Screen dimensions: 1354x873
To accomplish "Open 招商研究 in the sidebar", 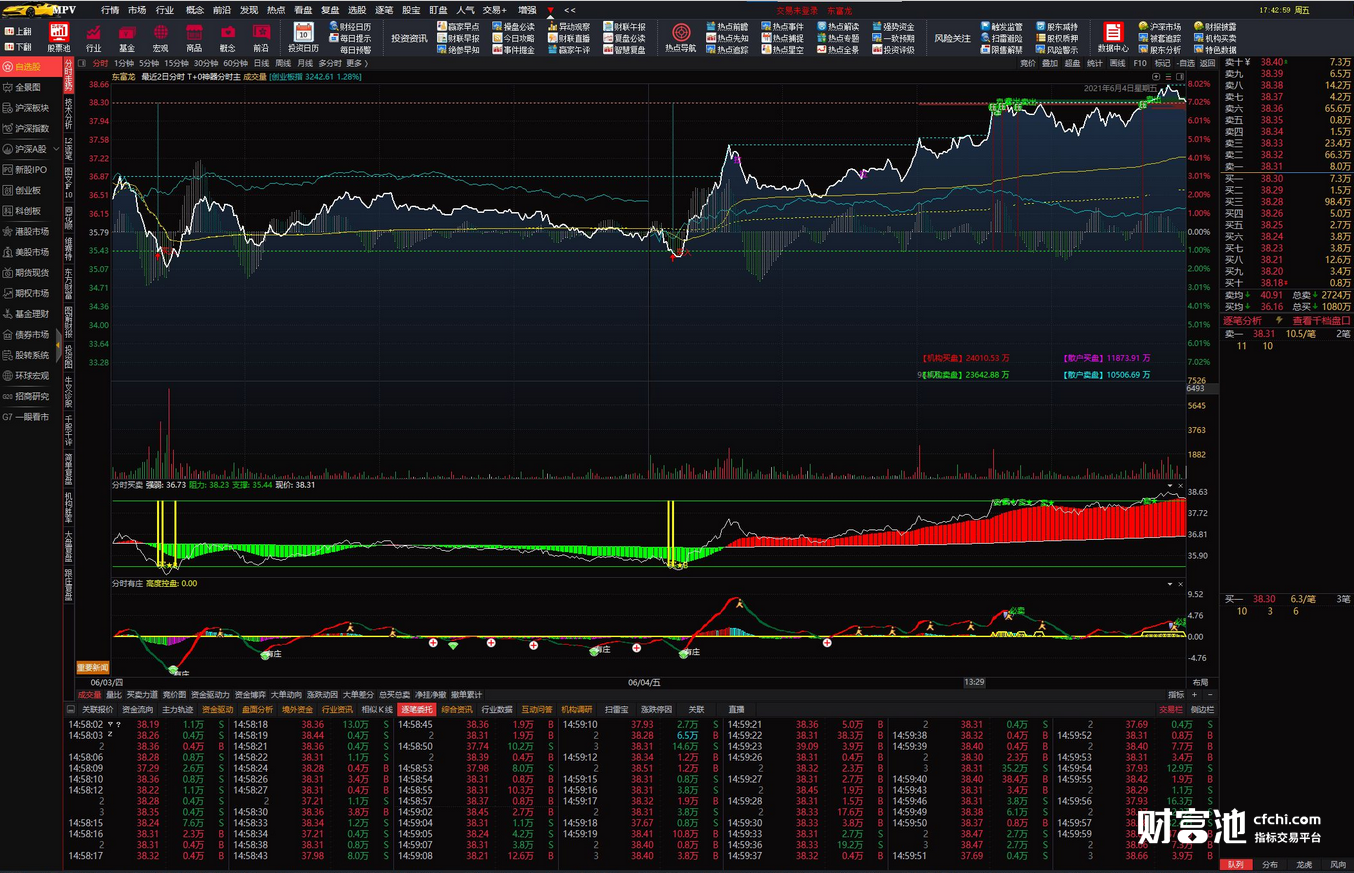I will 28,396.
